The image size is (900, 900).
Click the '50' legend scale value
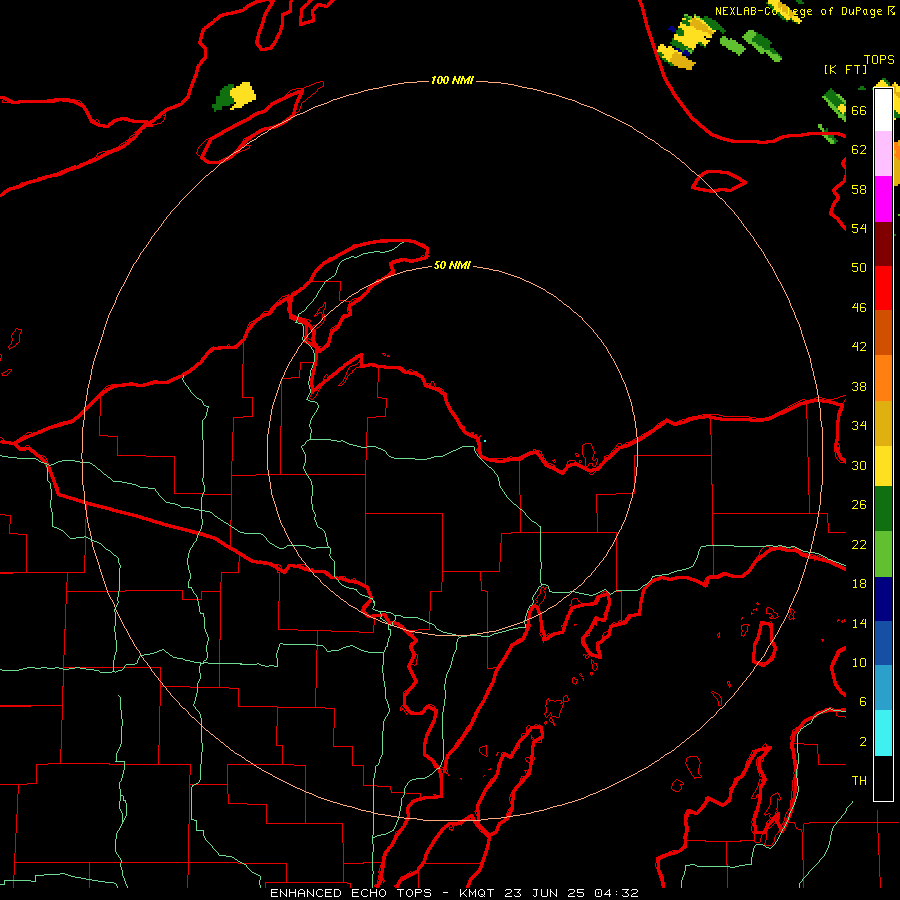point(859,267)
